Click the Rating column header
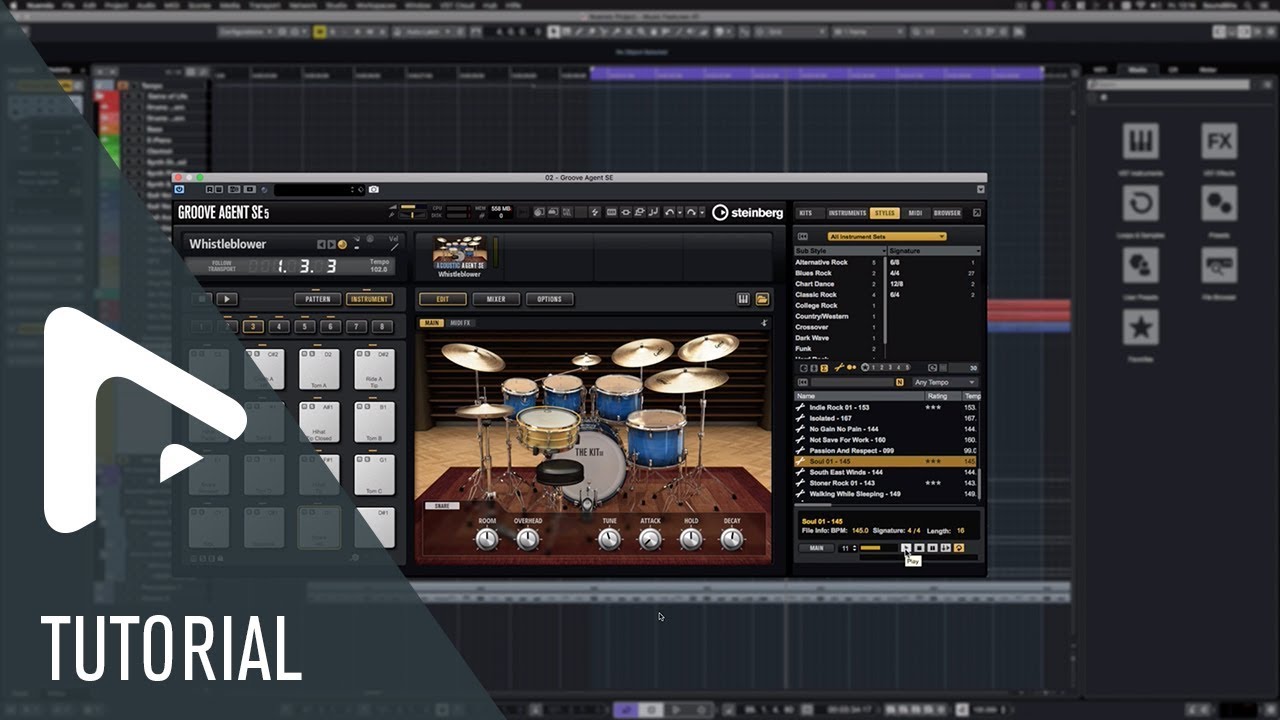Image resolution: width=1280 pixels, height=720 pixels. [942, 396]
